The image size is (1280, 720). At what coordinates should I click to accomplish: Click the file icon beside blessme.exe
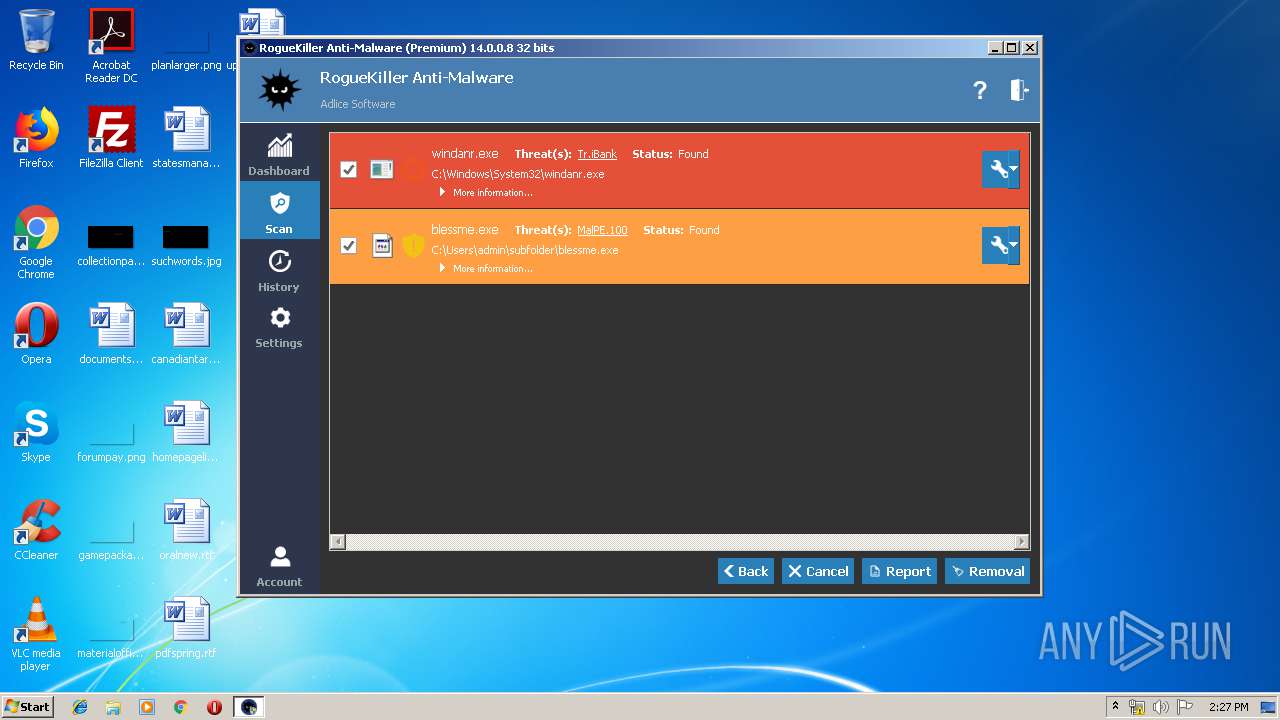[382, 245]
